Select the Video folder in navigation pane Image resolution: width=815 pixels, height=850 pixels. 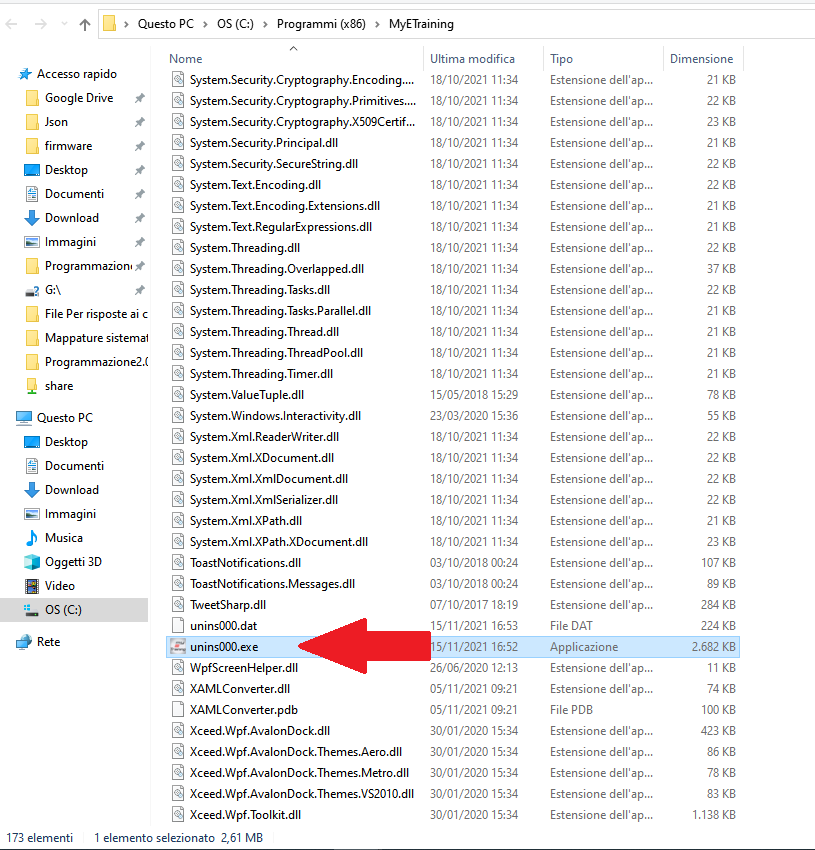59,586
